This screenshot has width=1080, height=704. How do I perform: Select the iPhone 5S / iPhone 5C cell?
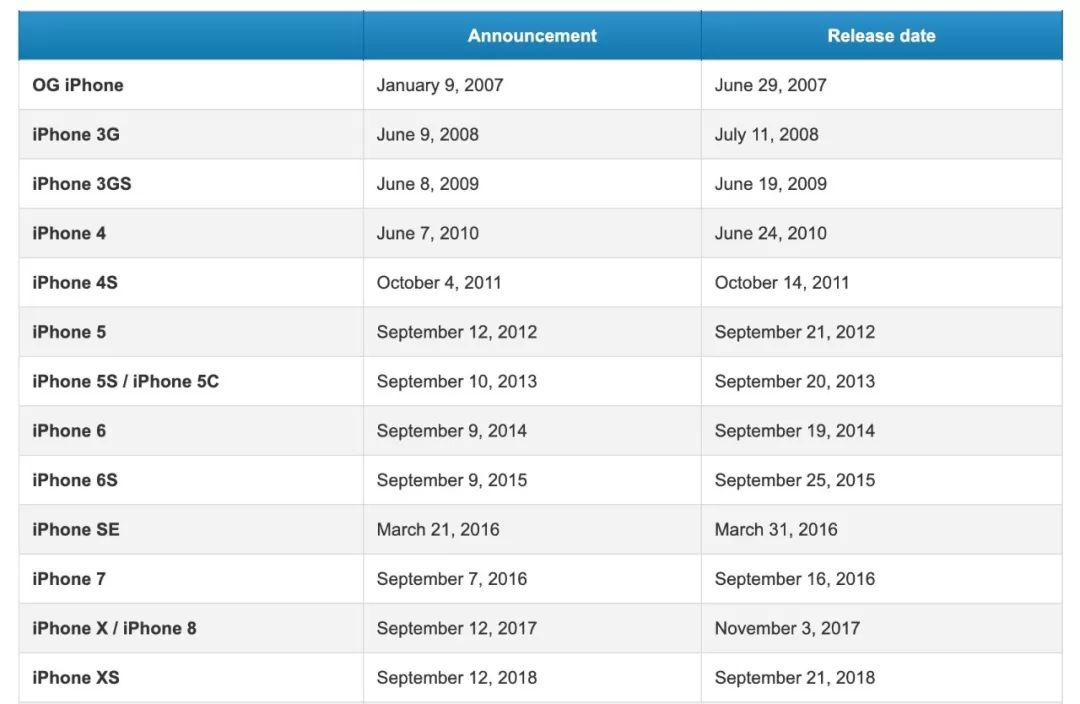pyautogui.click(x=126, y=381)
